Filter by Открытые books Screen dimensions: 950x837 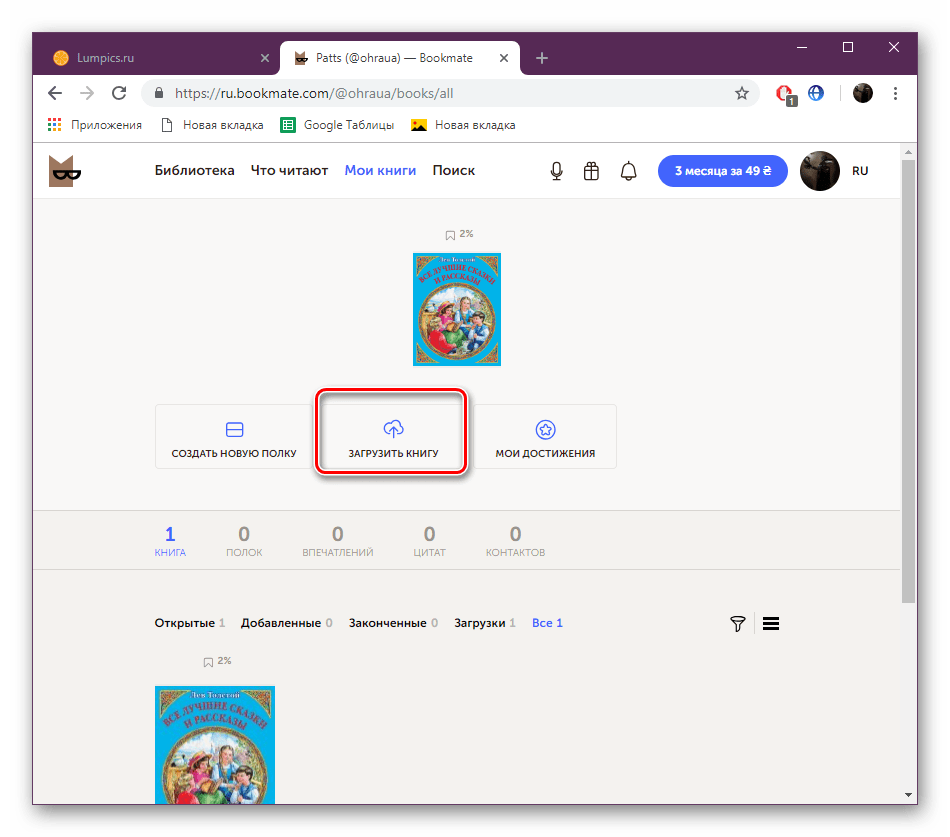190,623
